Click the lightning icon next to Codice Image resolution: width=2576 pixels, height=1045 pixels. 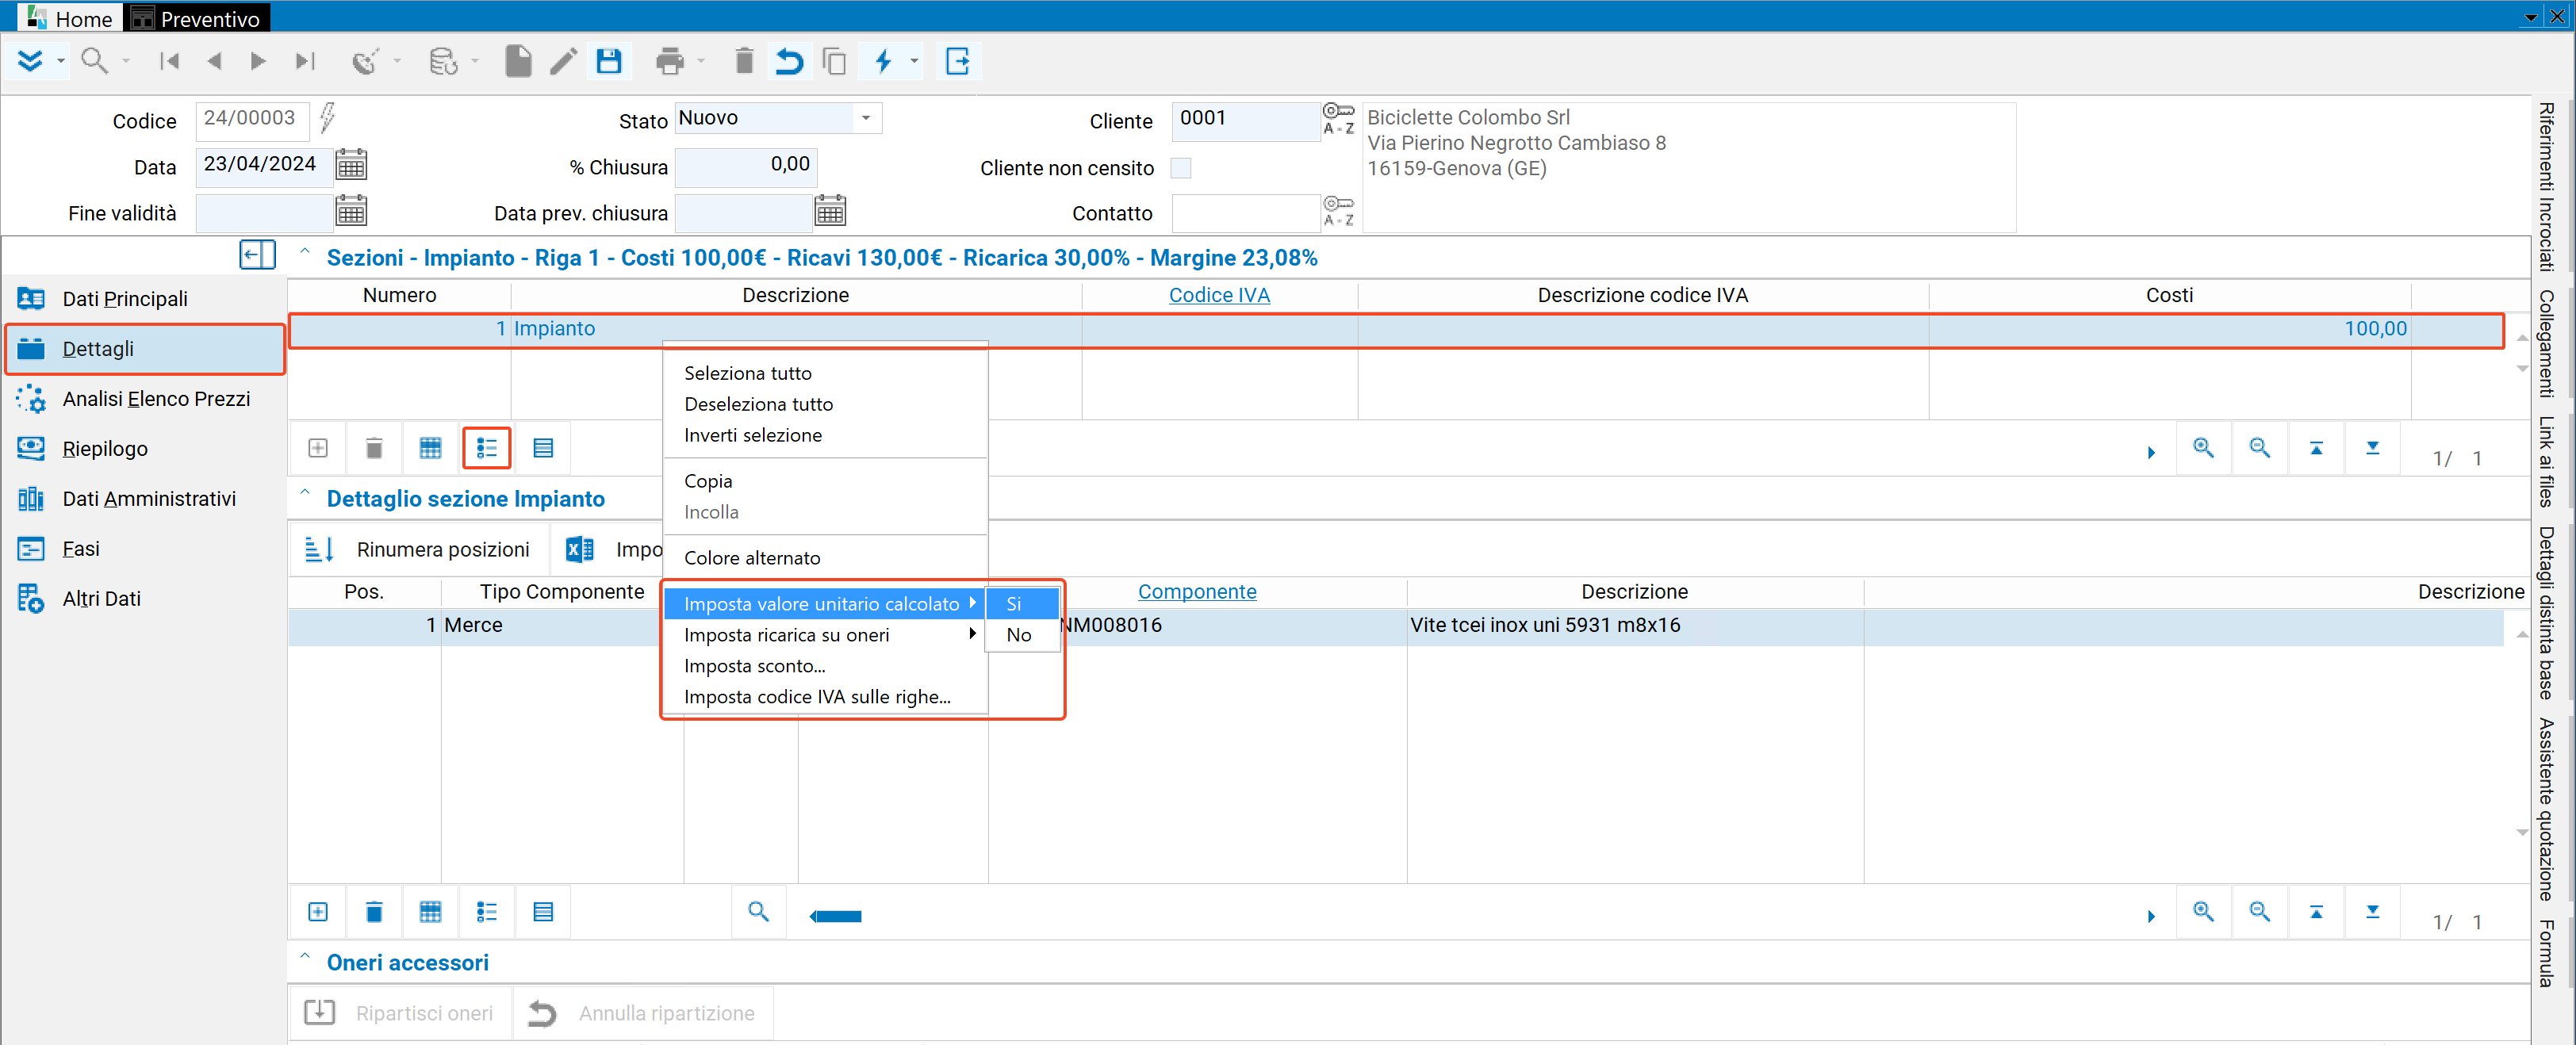(328, 118)
